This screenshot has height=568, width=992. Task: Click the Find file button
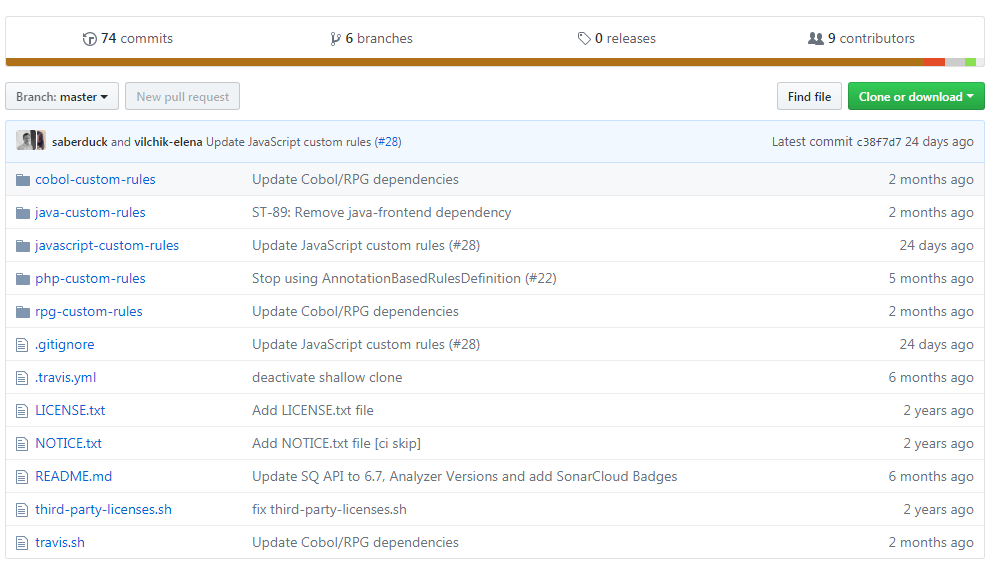point(809,96)
